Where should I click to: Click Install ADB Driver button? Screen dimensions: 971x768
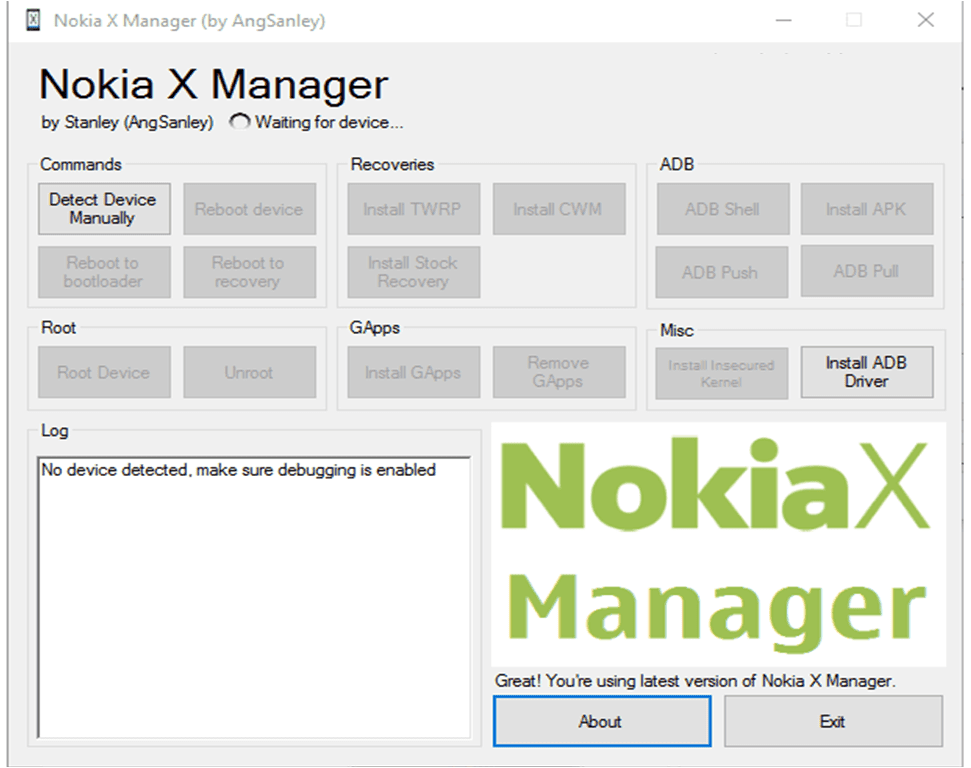(867, 372)
